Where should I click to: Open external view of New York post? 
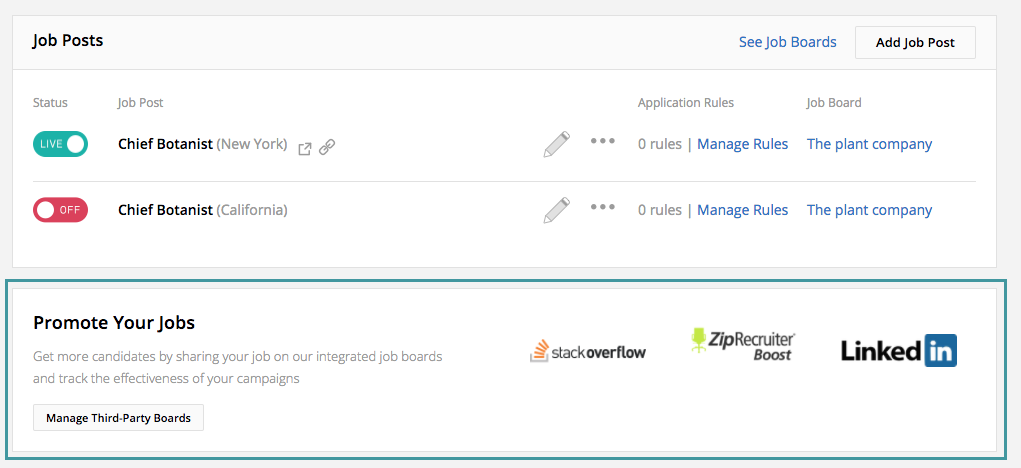click(304, 148)
